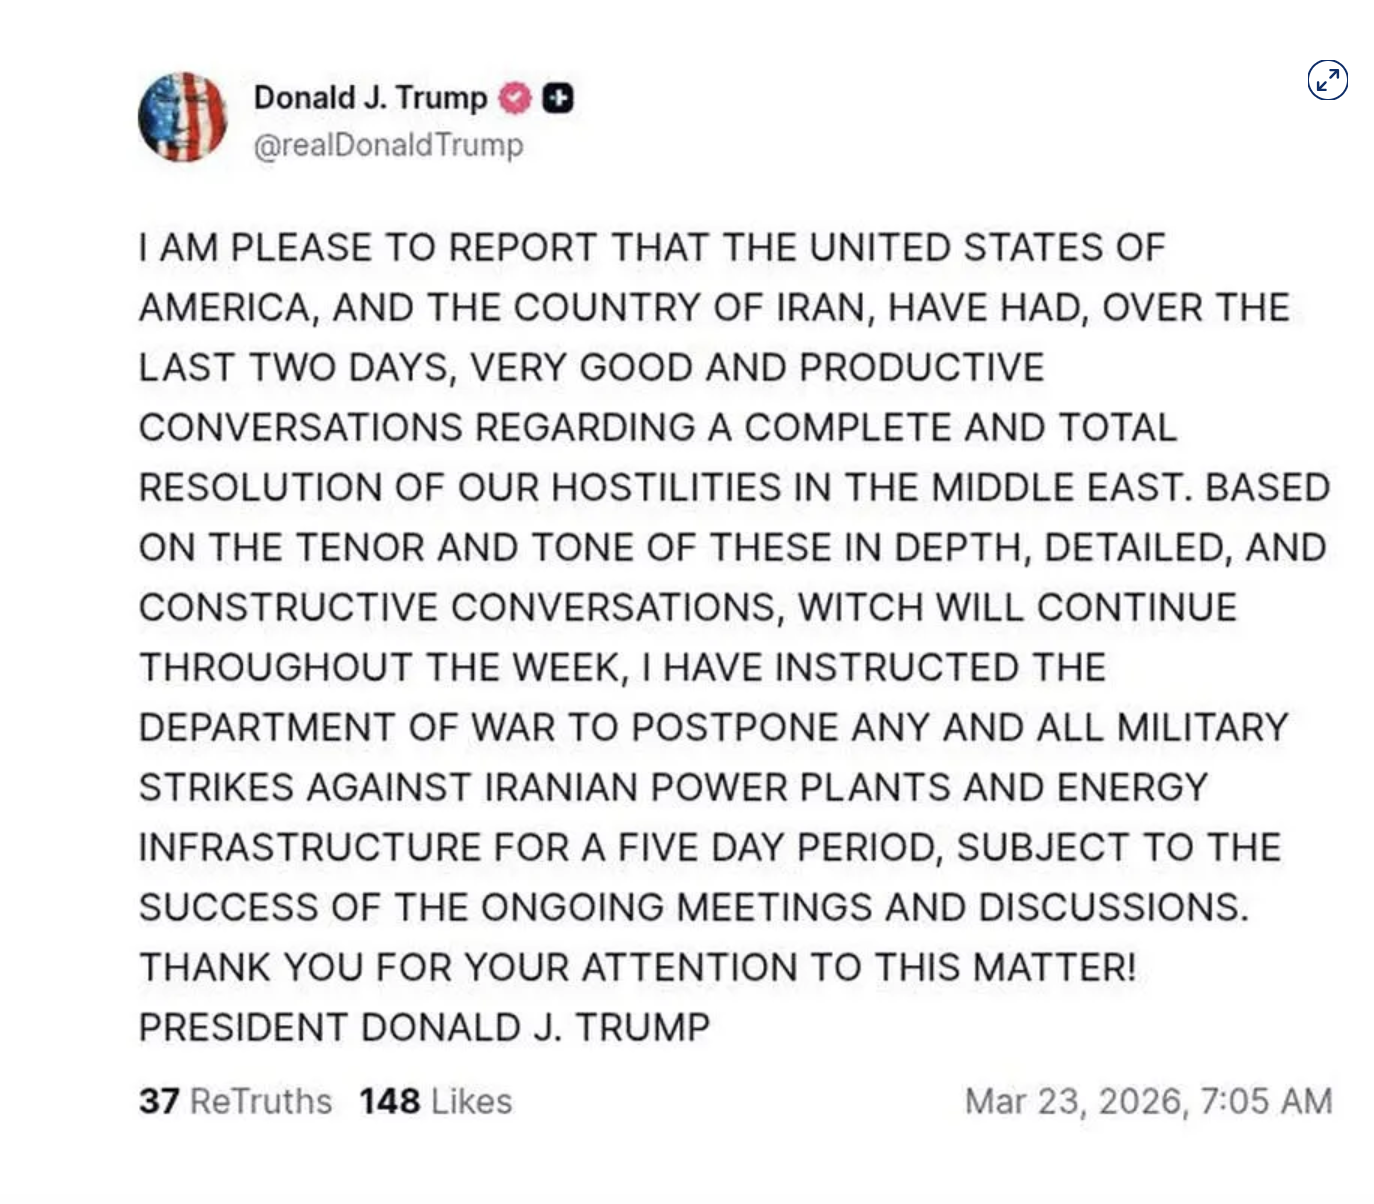Click the Mar 23, 2026 timestamp
Viewport: 1374px width, 1204px height.
coord(1148,1101)
